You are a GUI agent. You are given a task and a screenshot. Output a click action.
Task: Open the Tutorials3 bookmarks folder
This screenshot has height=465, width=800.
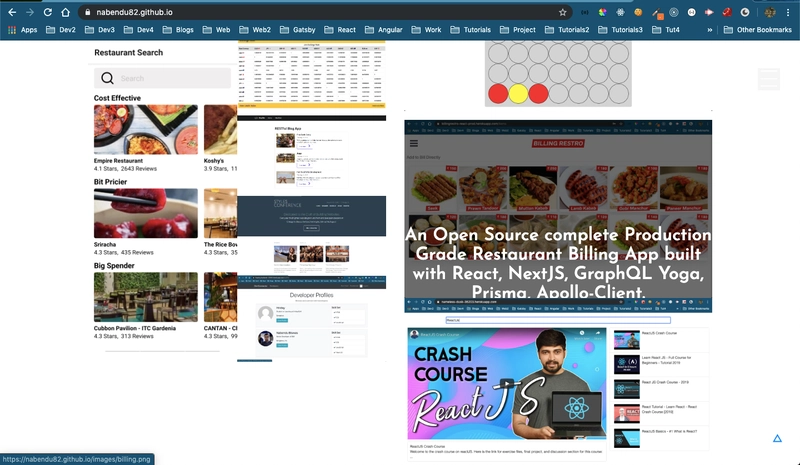pyautogui.click(x=620, y=30)
